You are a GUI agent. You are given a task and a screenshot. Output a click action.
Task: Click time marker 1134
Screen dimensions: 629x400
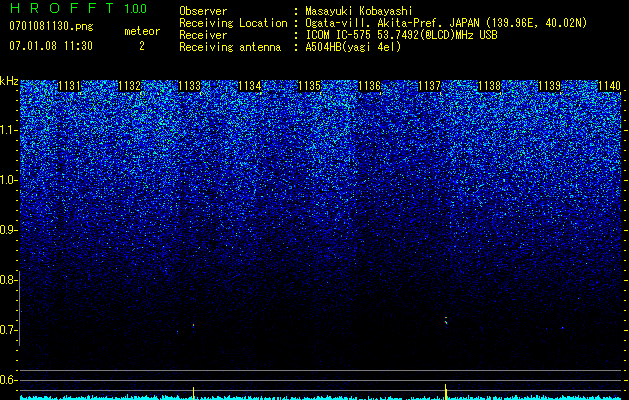click(250, 86)
